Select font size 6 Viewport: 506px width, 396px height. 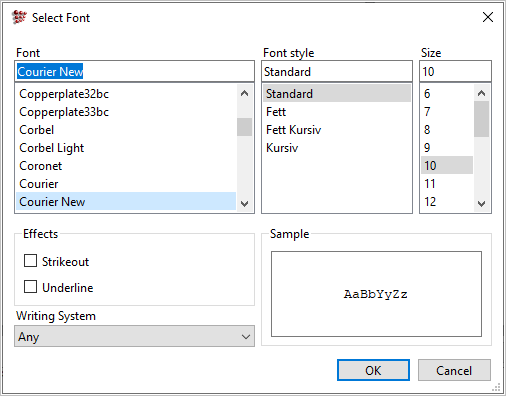click(x=447, y=94)
